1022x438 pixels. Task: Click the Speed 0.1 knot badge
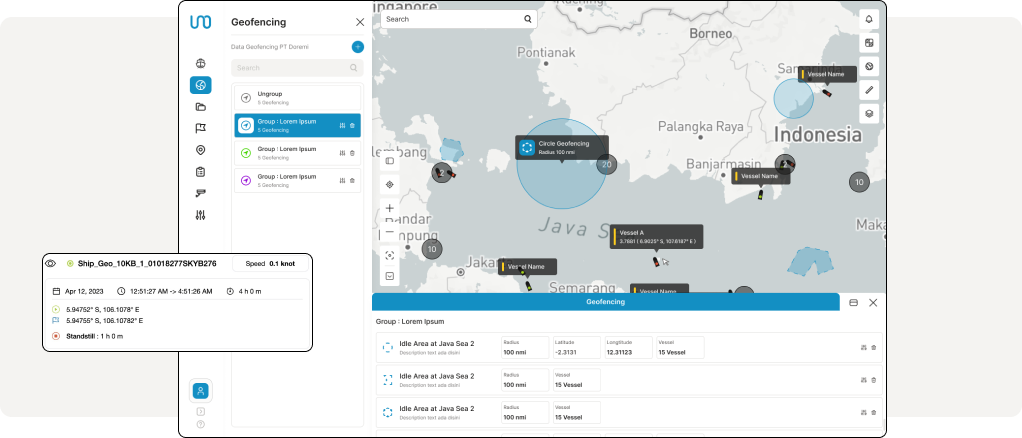point(270,264)
